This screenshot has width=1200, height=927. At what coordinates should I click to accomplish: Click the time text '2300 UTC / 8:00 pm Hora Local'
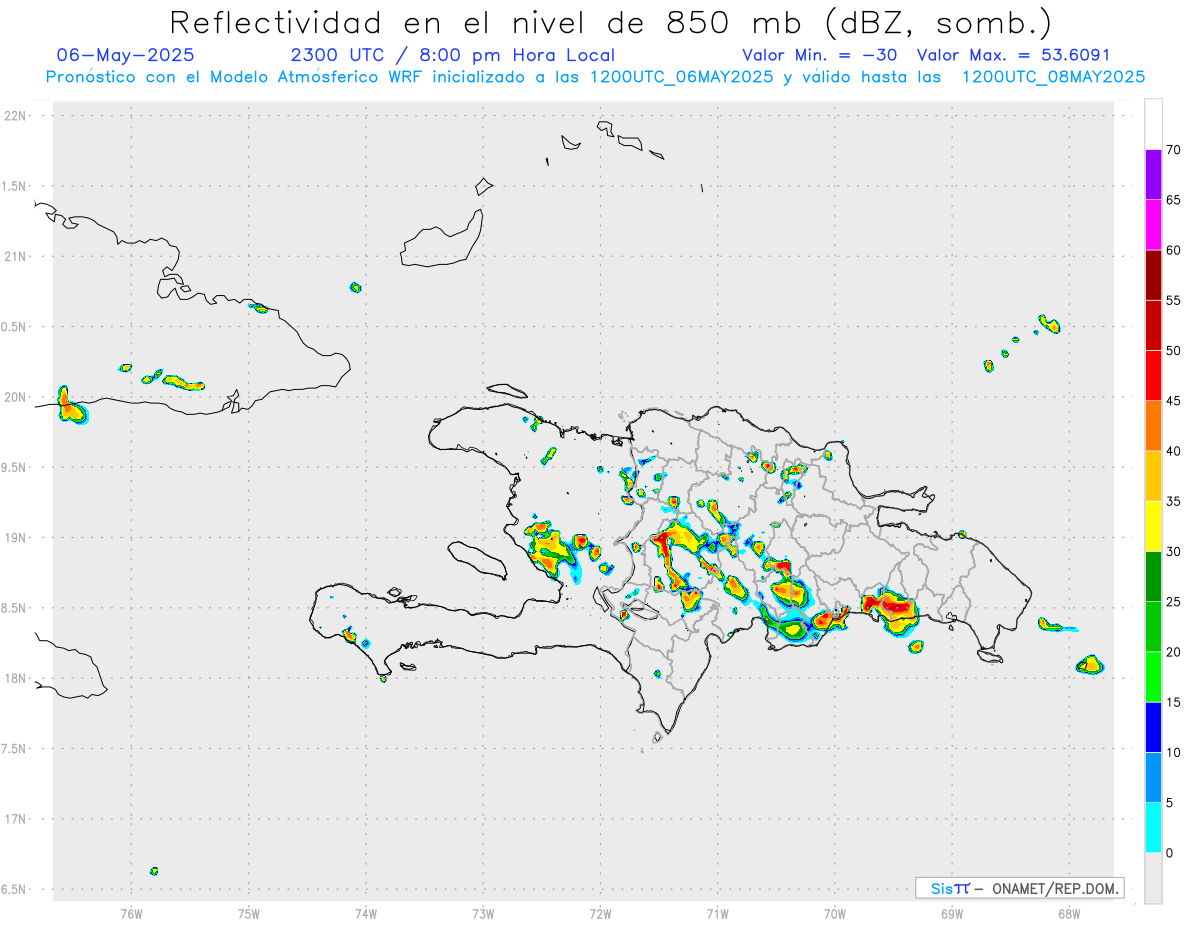452,55
